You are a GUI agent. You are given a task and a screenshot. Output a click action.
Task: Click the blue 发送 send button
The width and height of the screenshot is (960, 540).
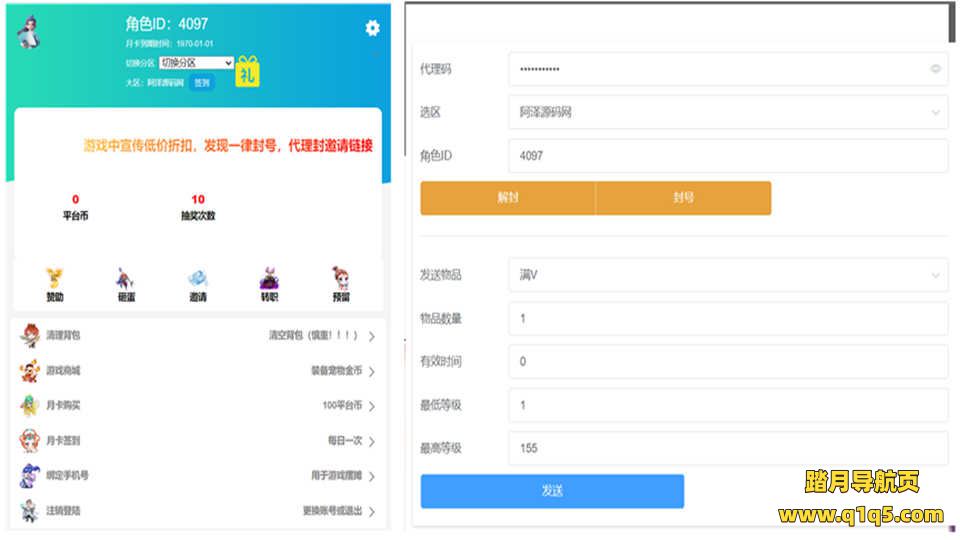click(x=552, y=491)
